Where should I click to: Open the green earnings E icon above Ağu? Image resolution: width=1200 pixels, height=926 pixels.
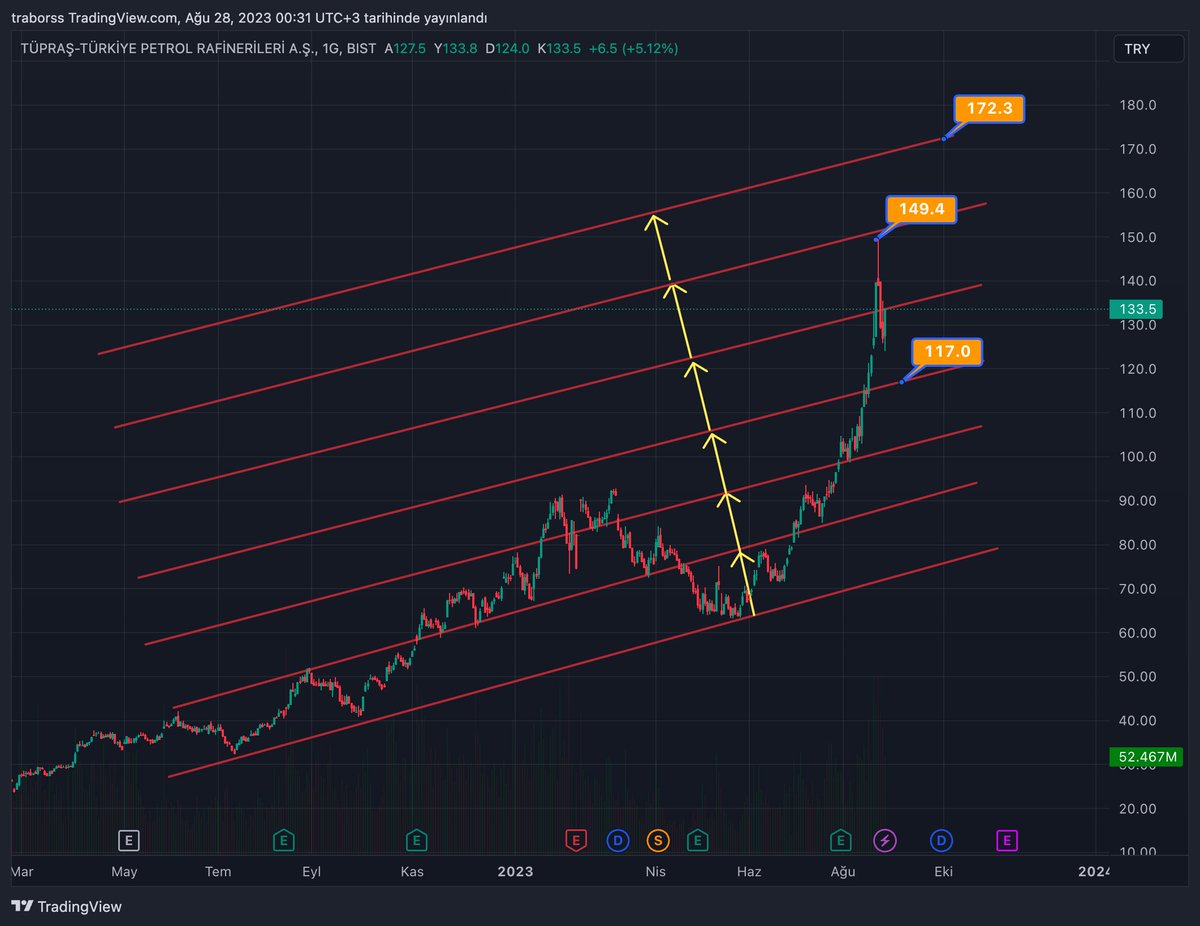[842, 840]
